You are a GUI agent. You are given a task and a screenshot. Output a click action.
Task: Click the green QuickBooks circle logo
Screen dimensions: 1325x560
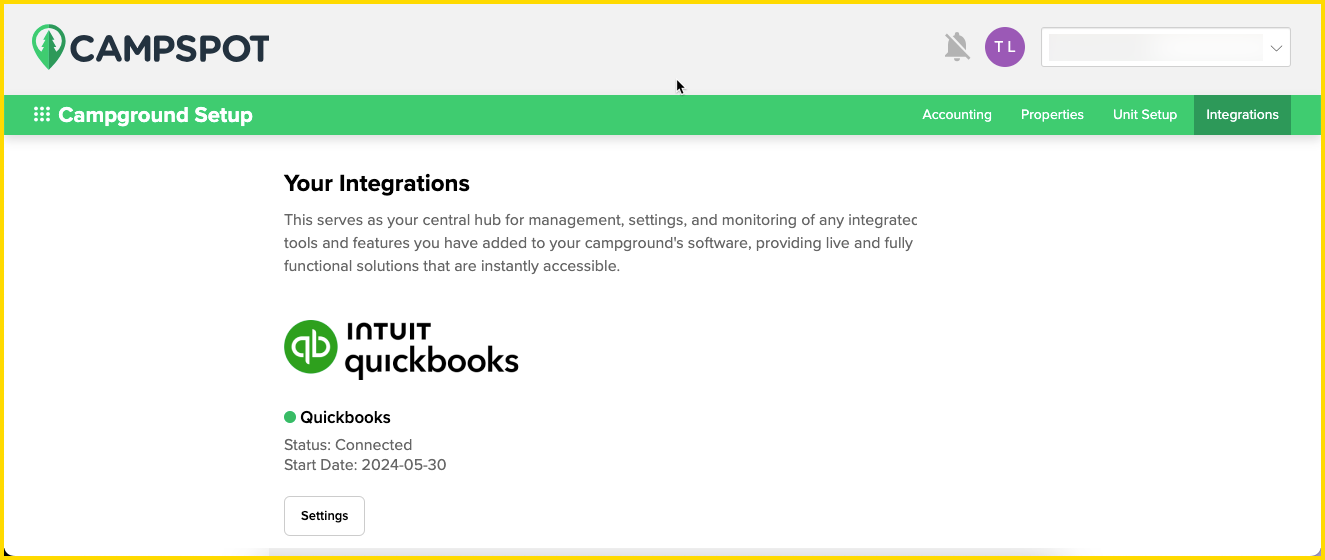(310, 347)
